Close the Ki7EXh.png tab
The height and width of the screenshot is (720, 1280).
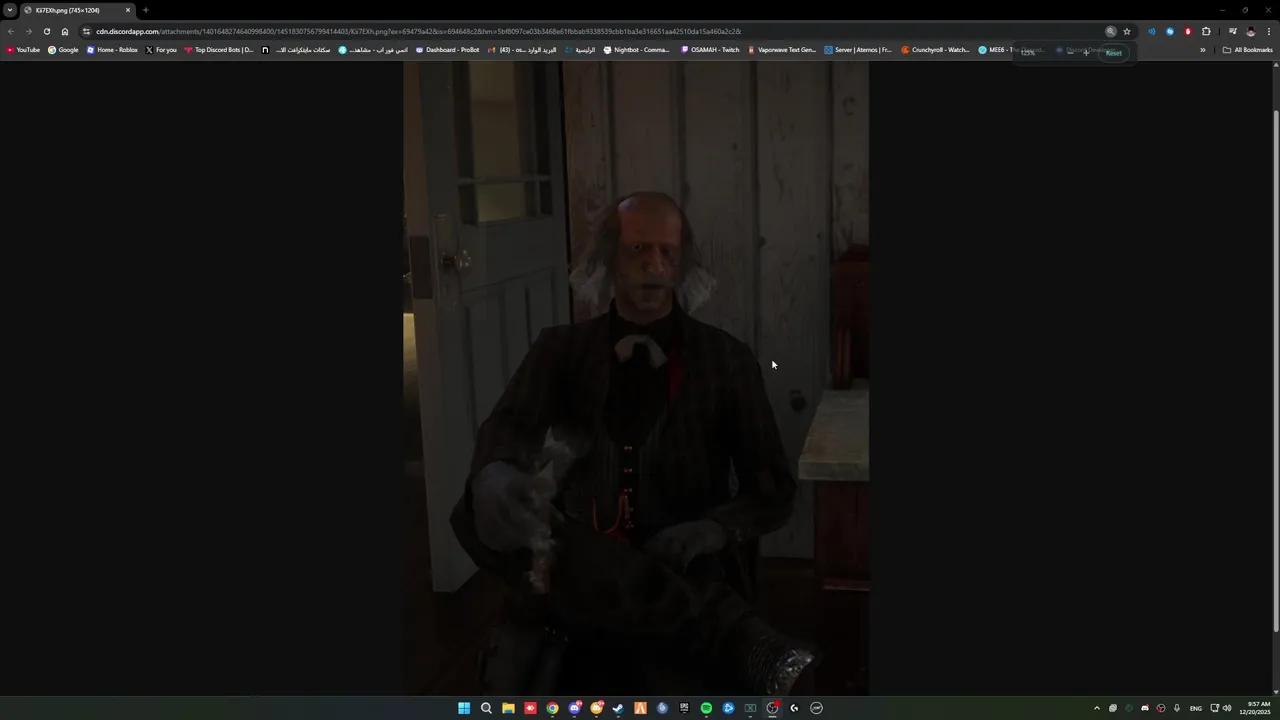[128, 10]
